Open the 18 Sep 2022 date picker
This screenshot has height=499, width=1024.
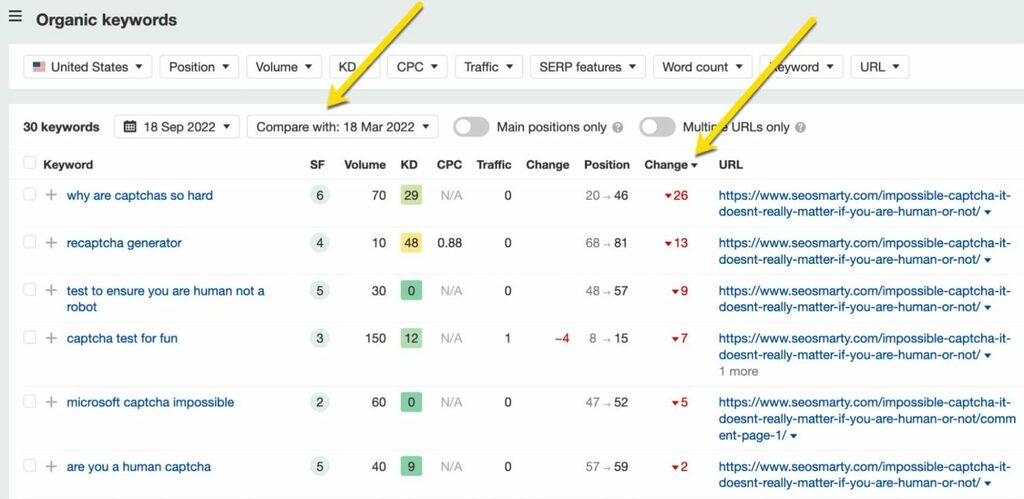pos(177,127)
